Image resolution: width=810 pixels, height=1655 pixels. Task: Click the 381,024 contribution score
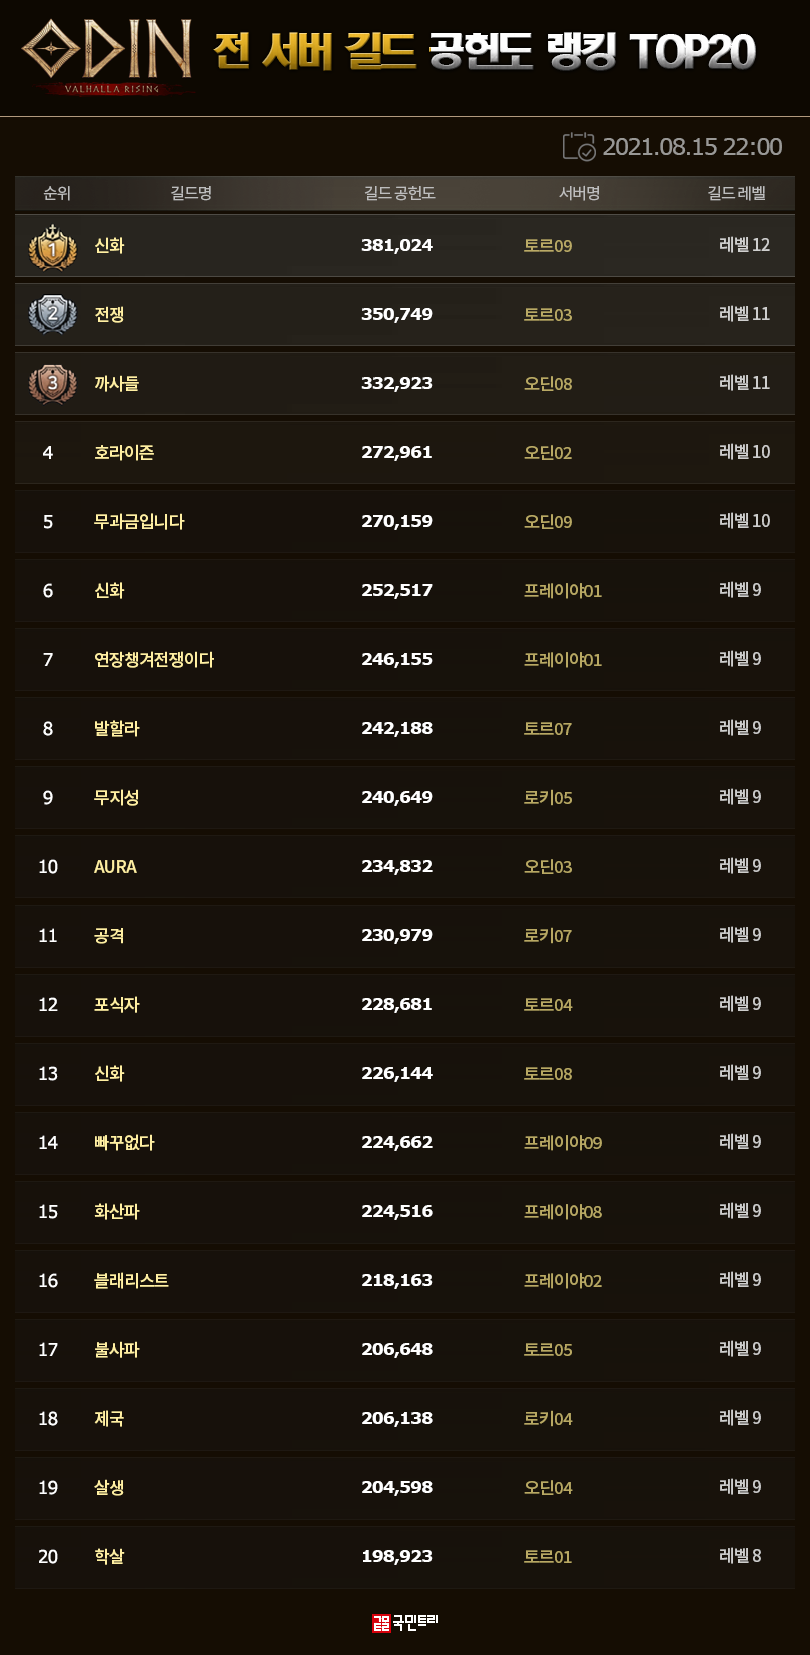397,246
